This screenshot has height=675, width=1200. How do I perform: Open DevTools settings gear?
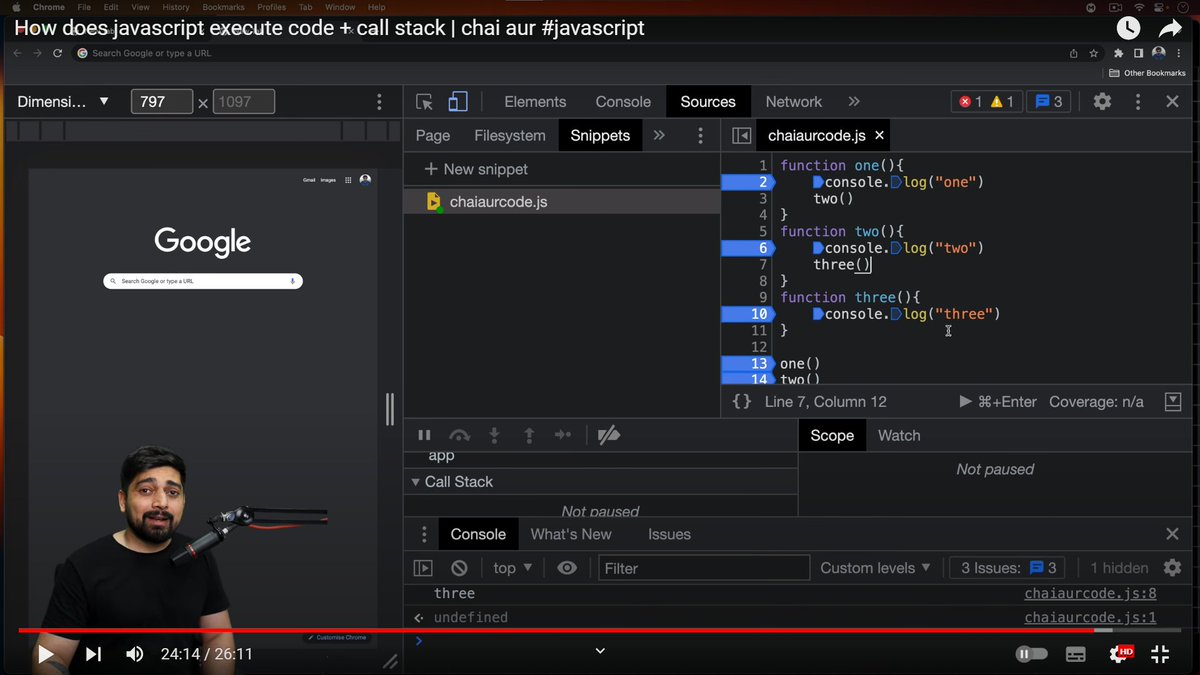[1102, 102]
